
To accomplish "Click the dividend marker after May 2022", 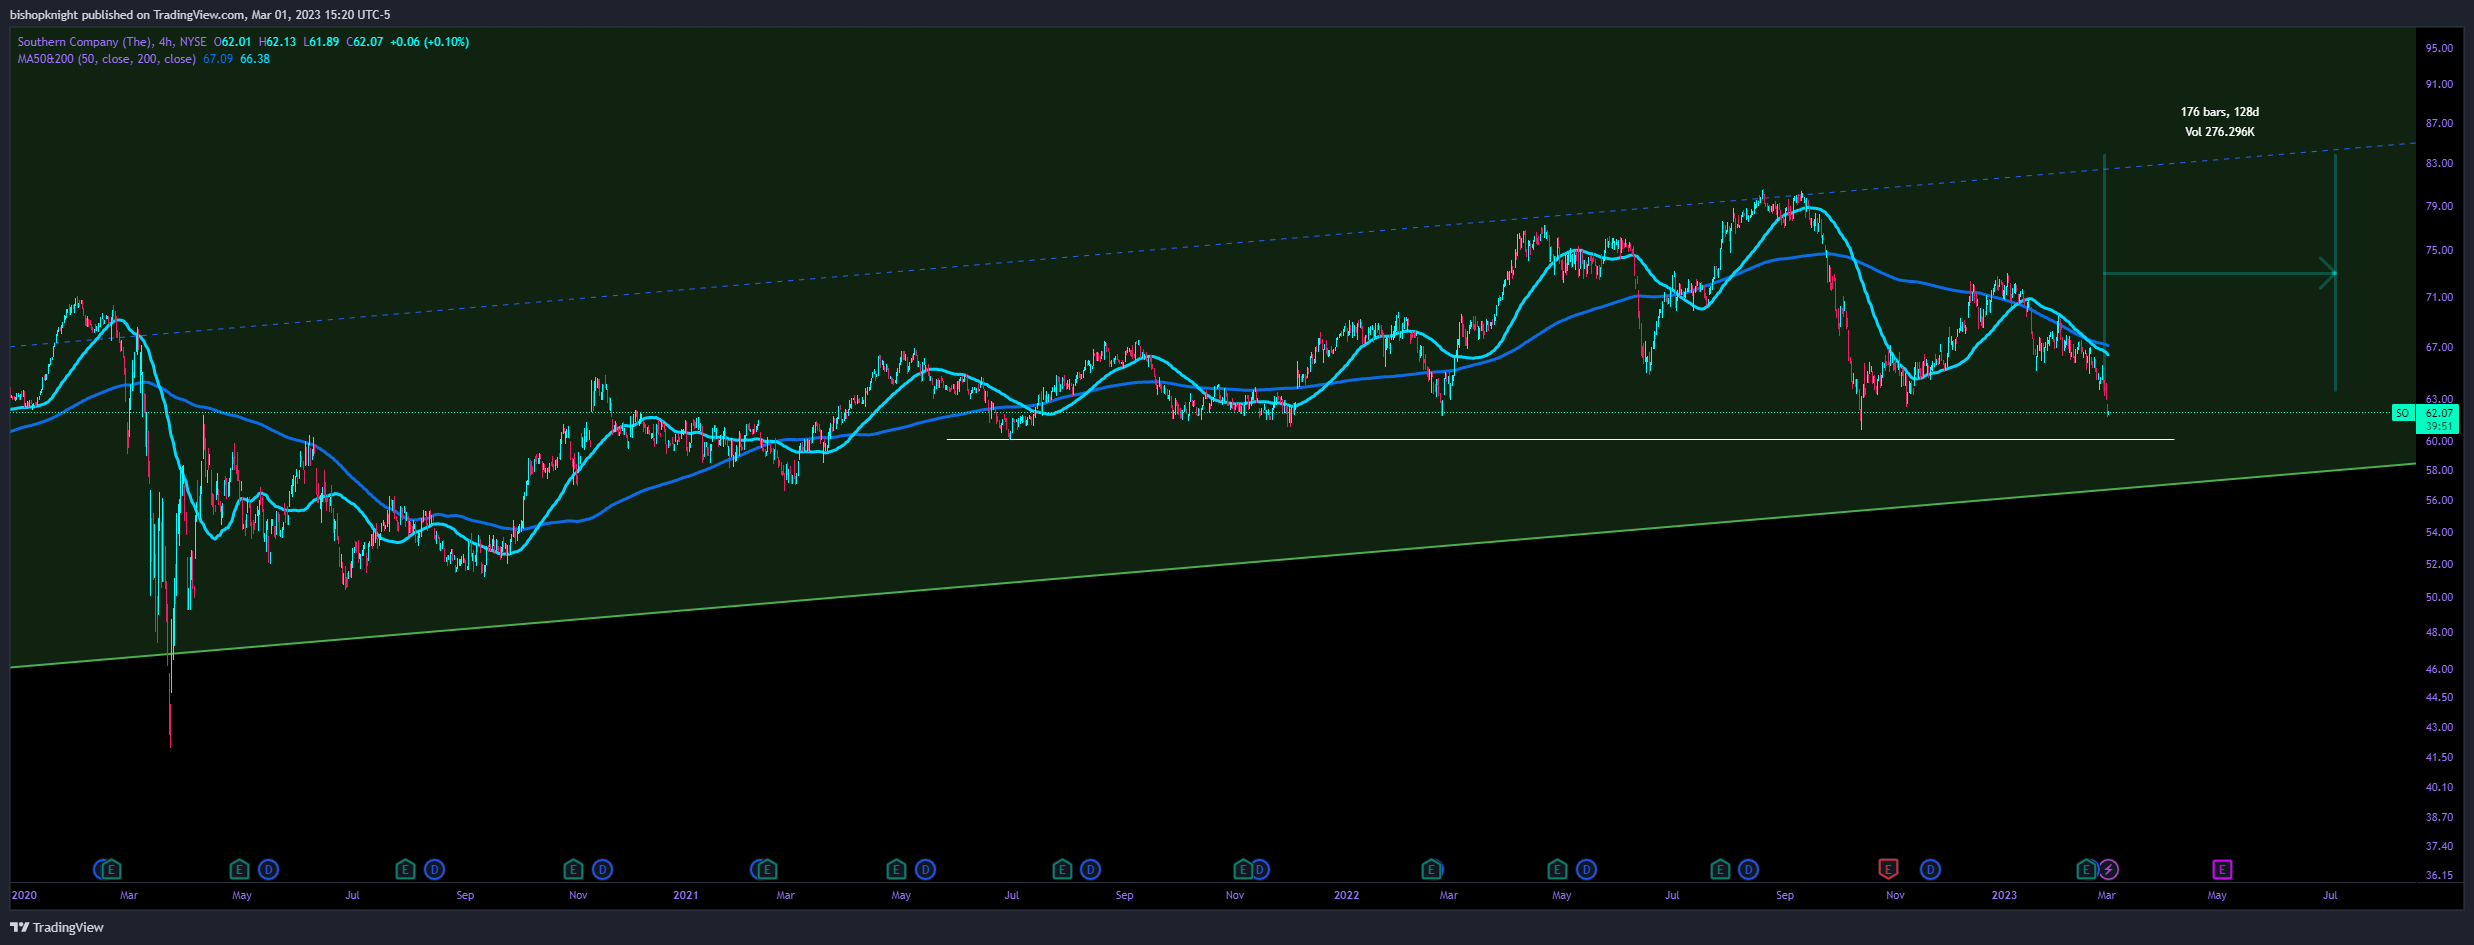I will (x=1587, y=870).
